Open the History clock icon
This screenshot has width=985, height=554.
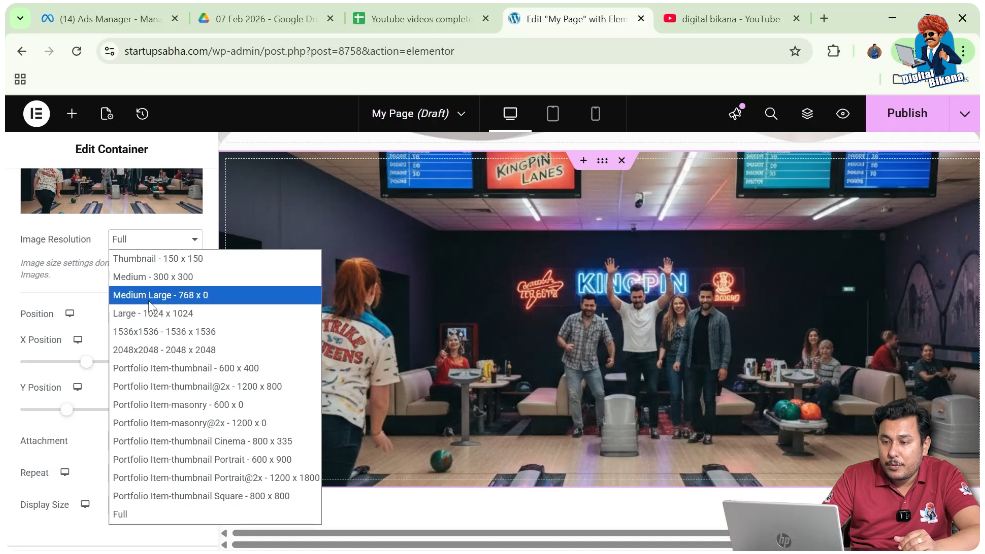[x=142, y=113]
